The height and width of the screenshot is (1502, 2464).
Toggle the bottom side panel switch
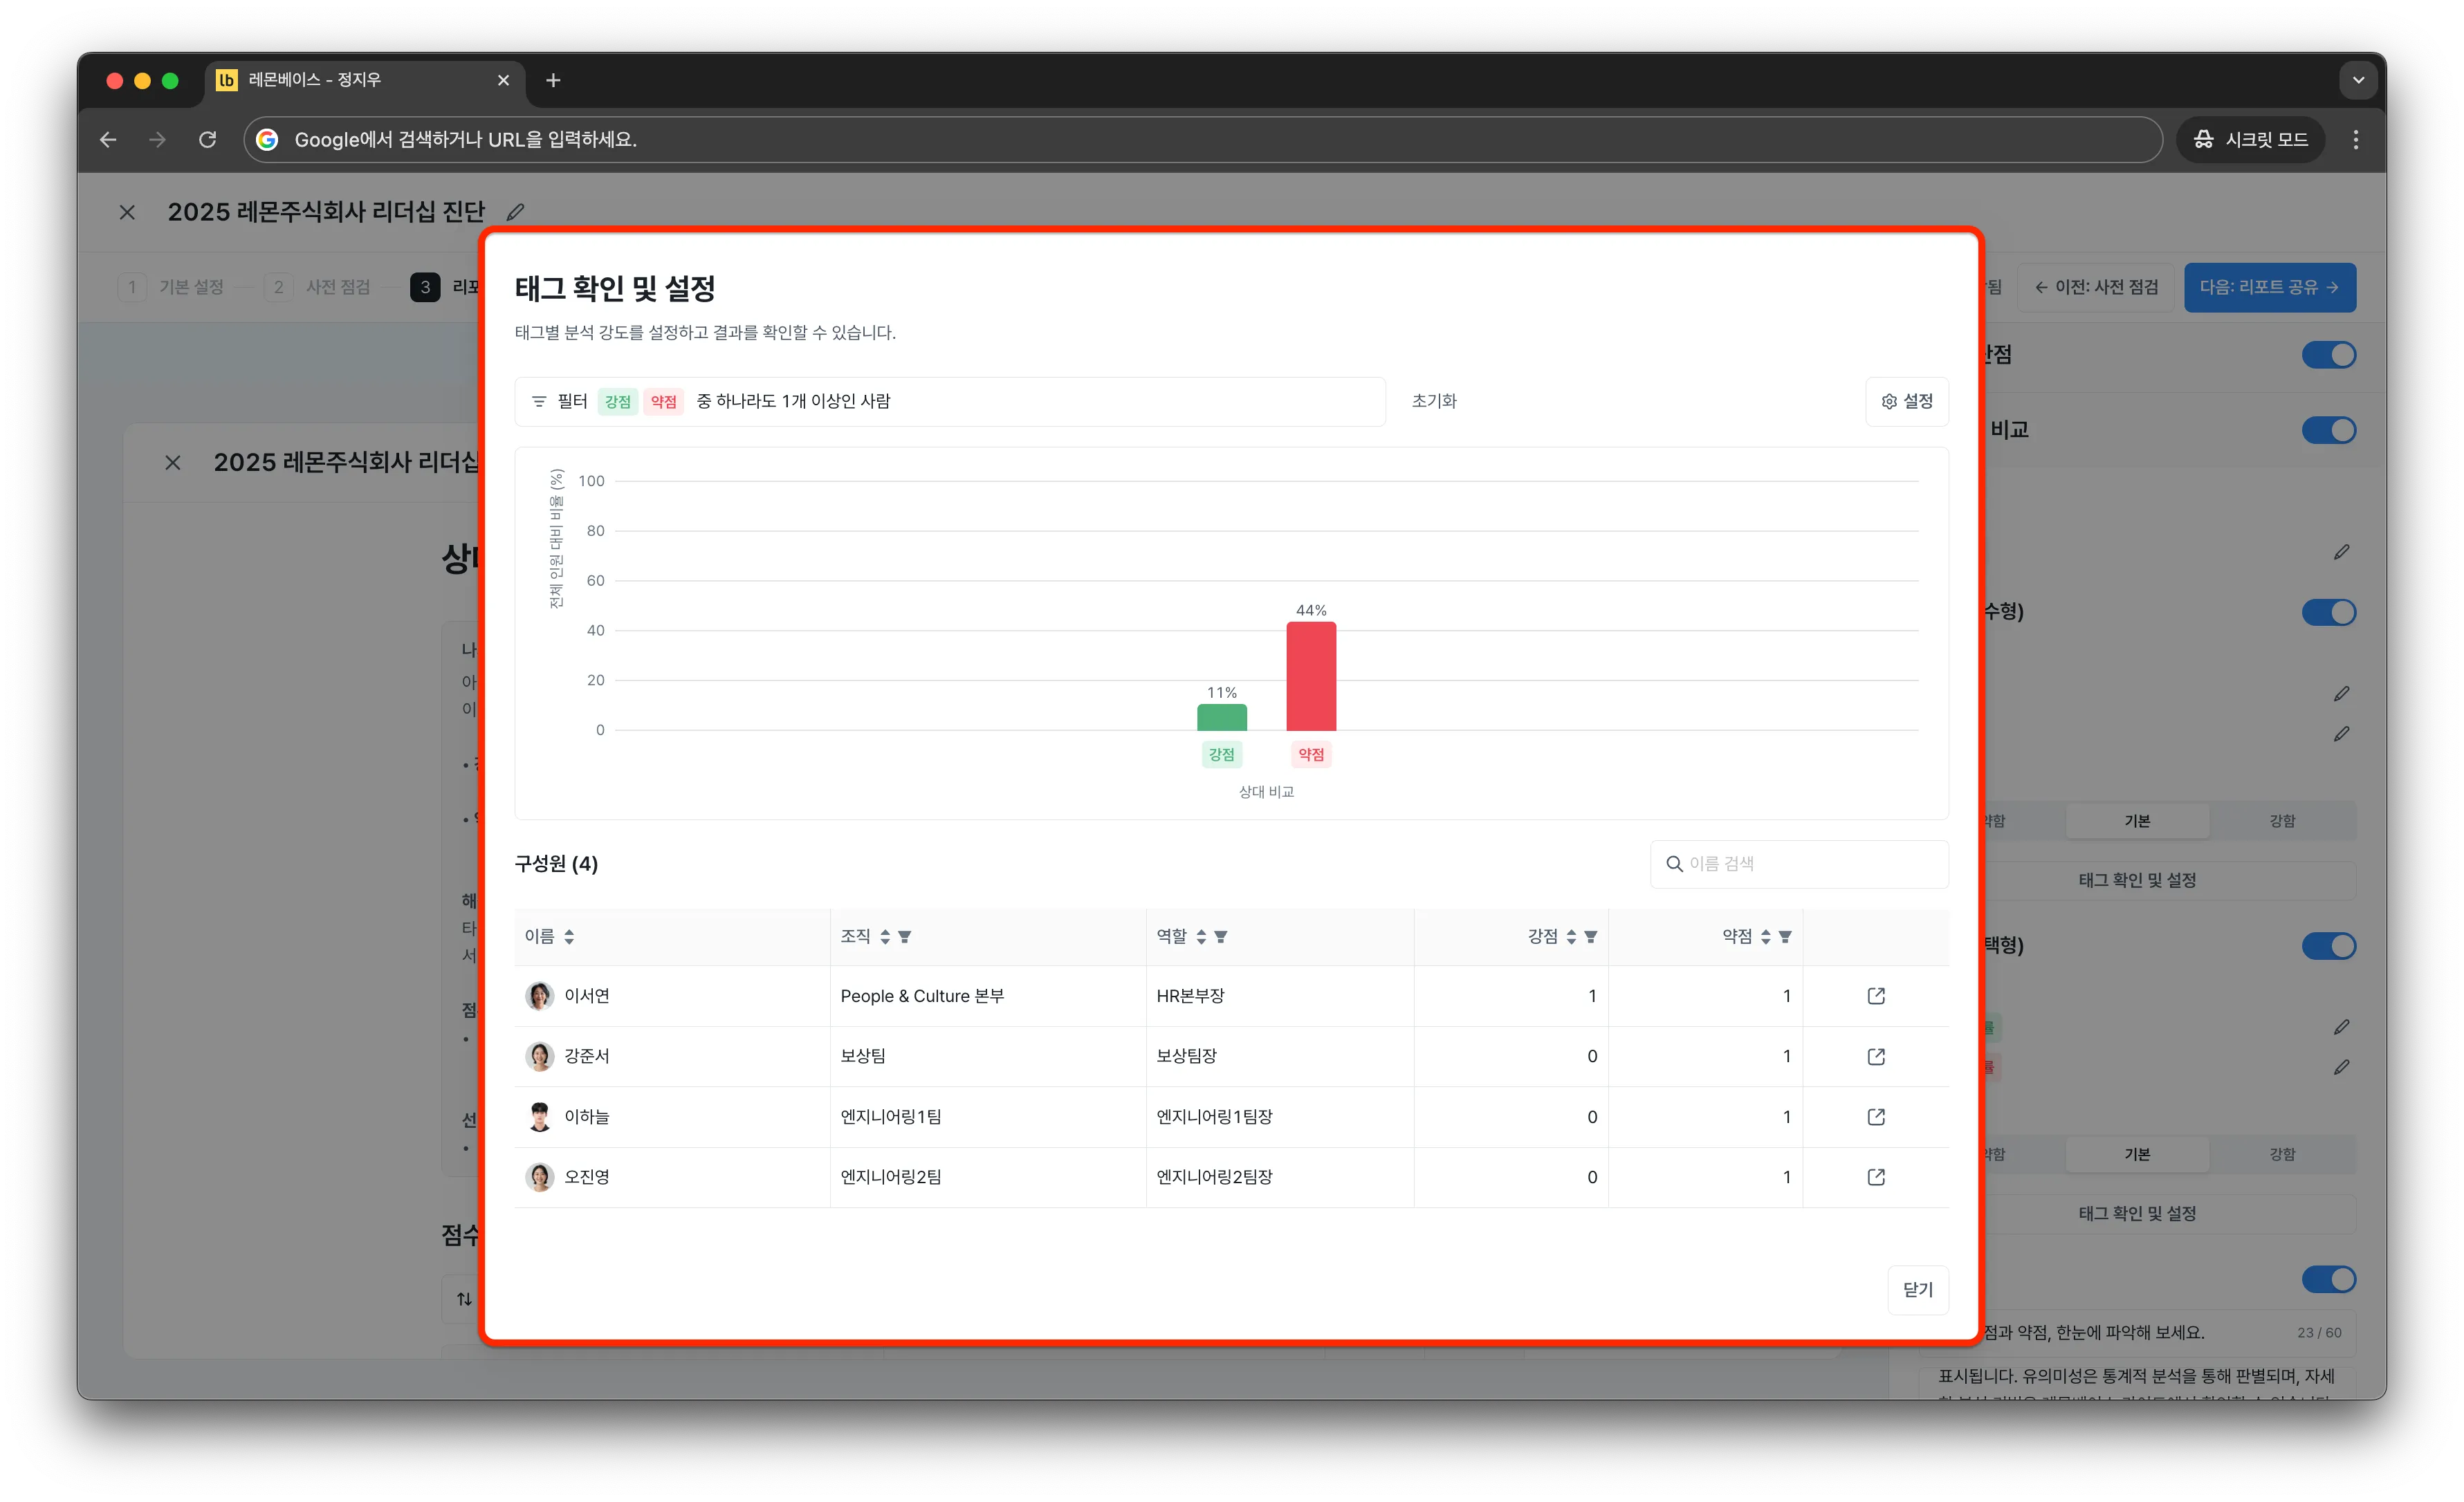pos(2328,1279)
